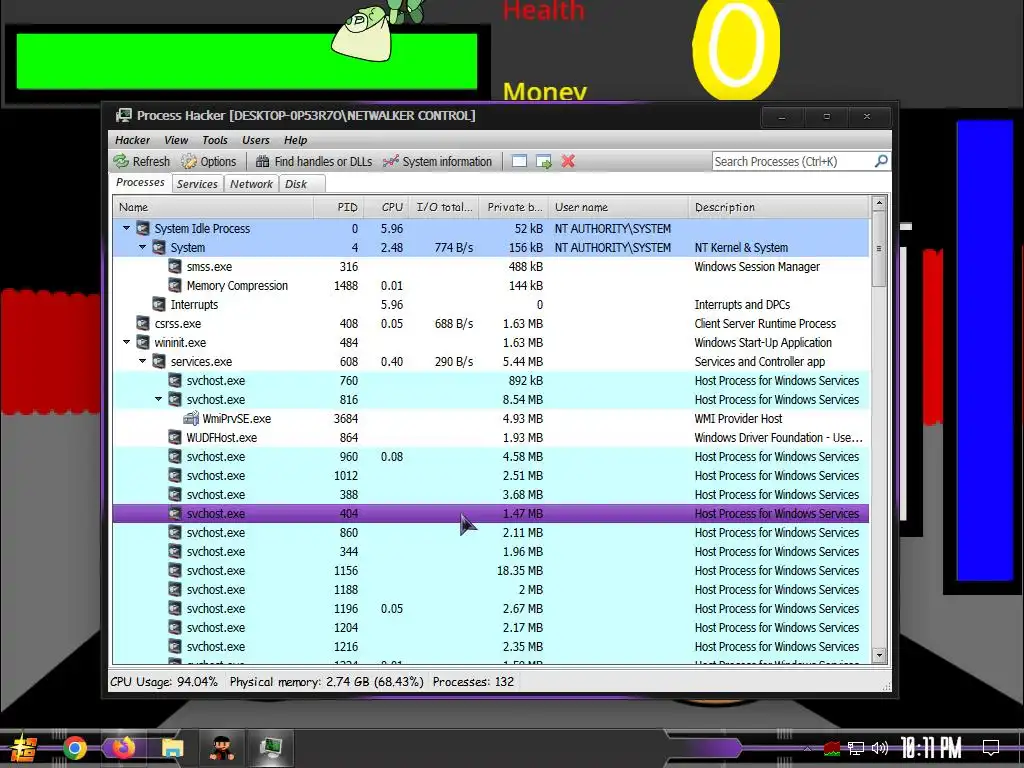Switch to the Network tab
This screenshot has height=768, width=1024.
tap(251, 184)
